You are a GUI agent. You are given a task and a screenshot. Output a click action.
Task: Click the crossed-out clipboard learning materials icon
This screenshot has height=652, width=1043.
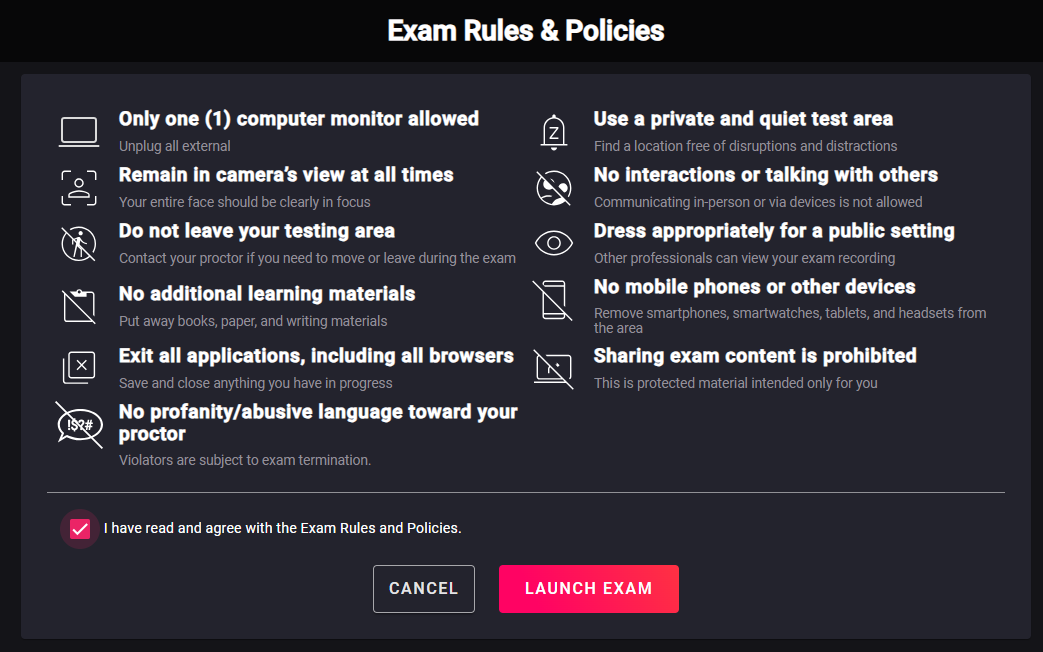click(79, 306)
